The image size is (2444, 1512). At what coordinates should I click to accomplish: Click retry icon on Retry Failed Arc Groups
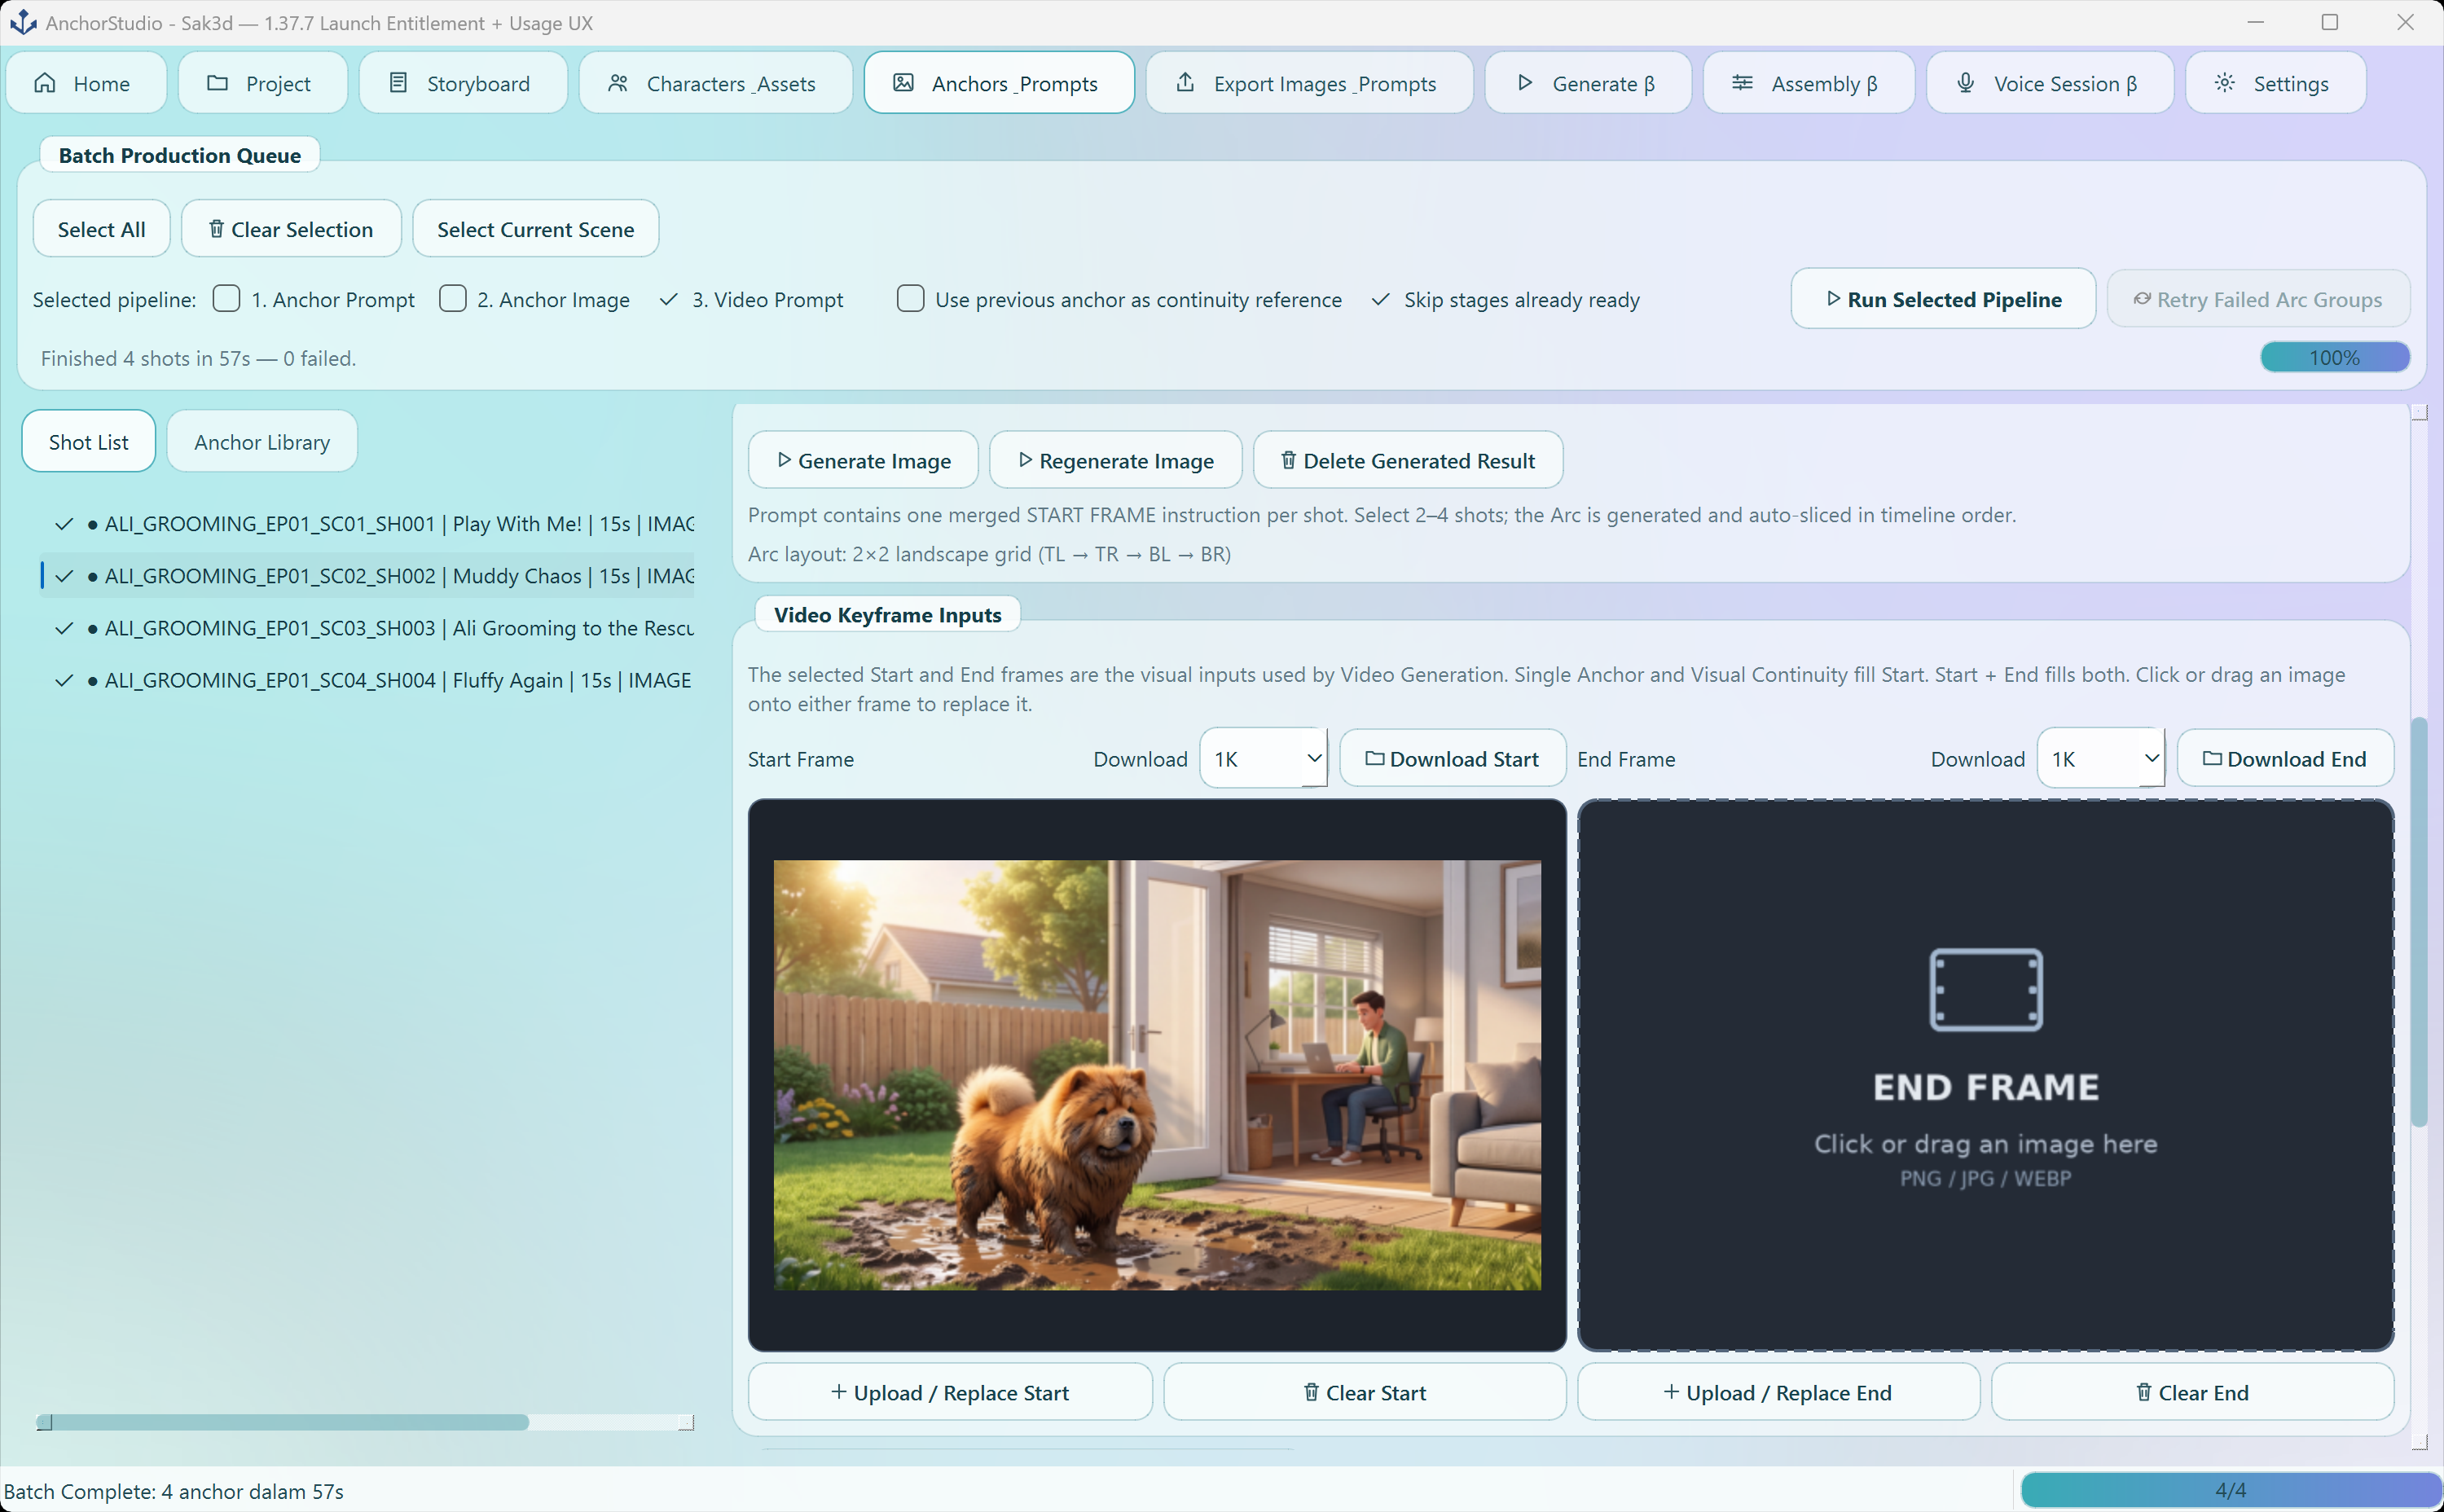click(x=2142, y=299)
